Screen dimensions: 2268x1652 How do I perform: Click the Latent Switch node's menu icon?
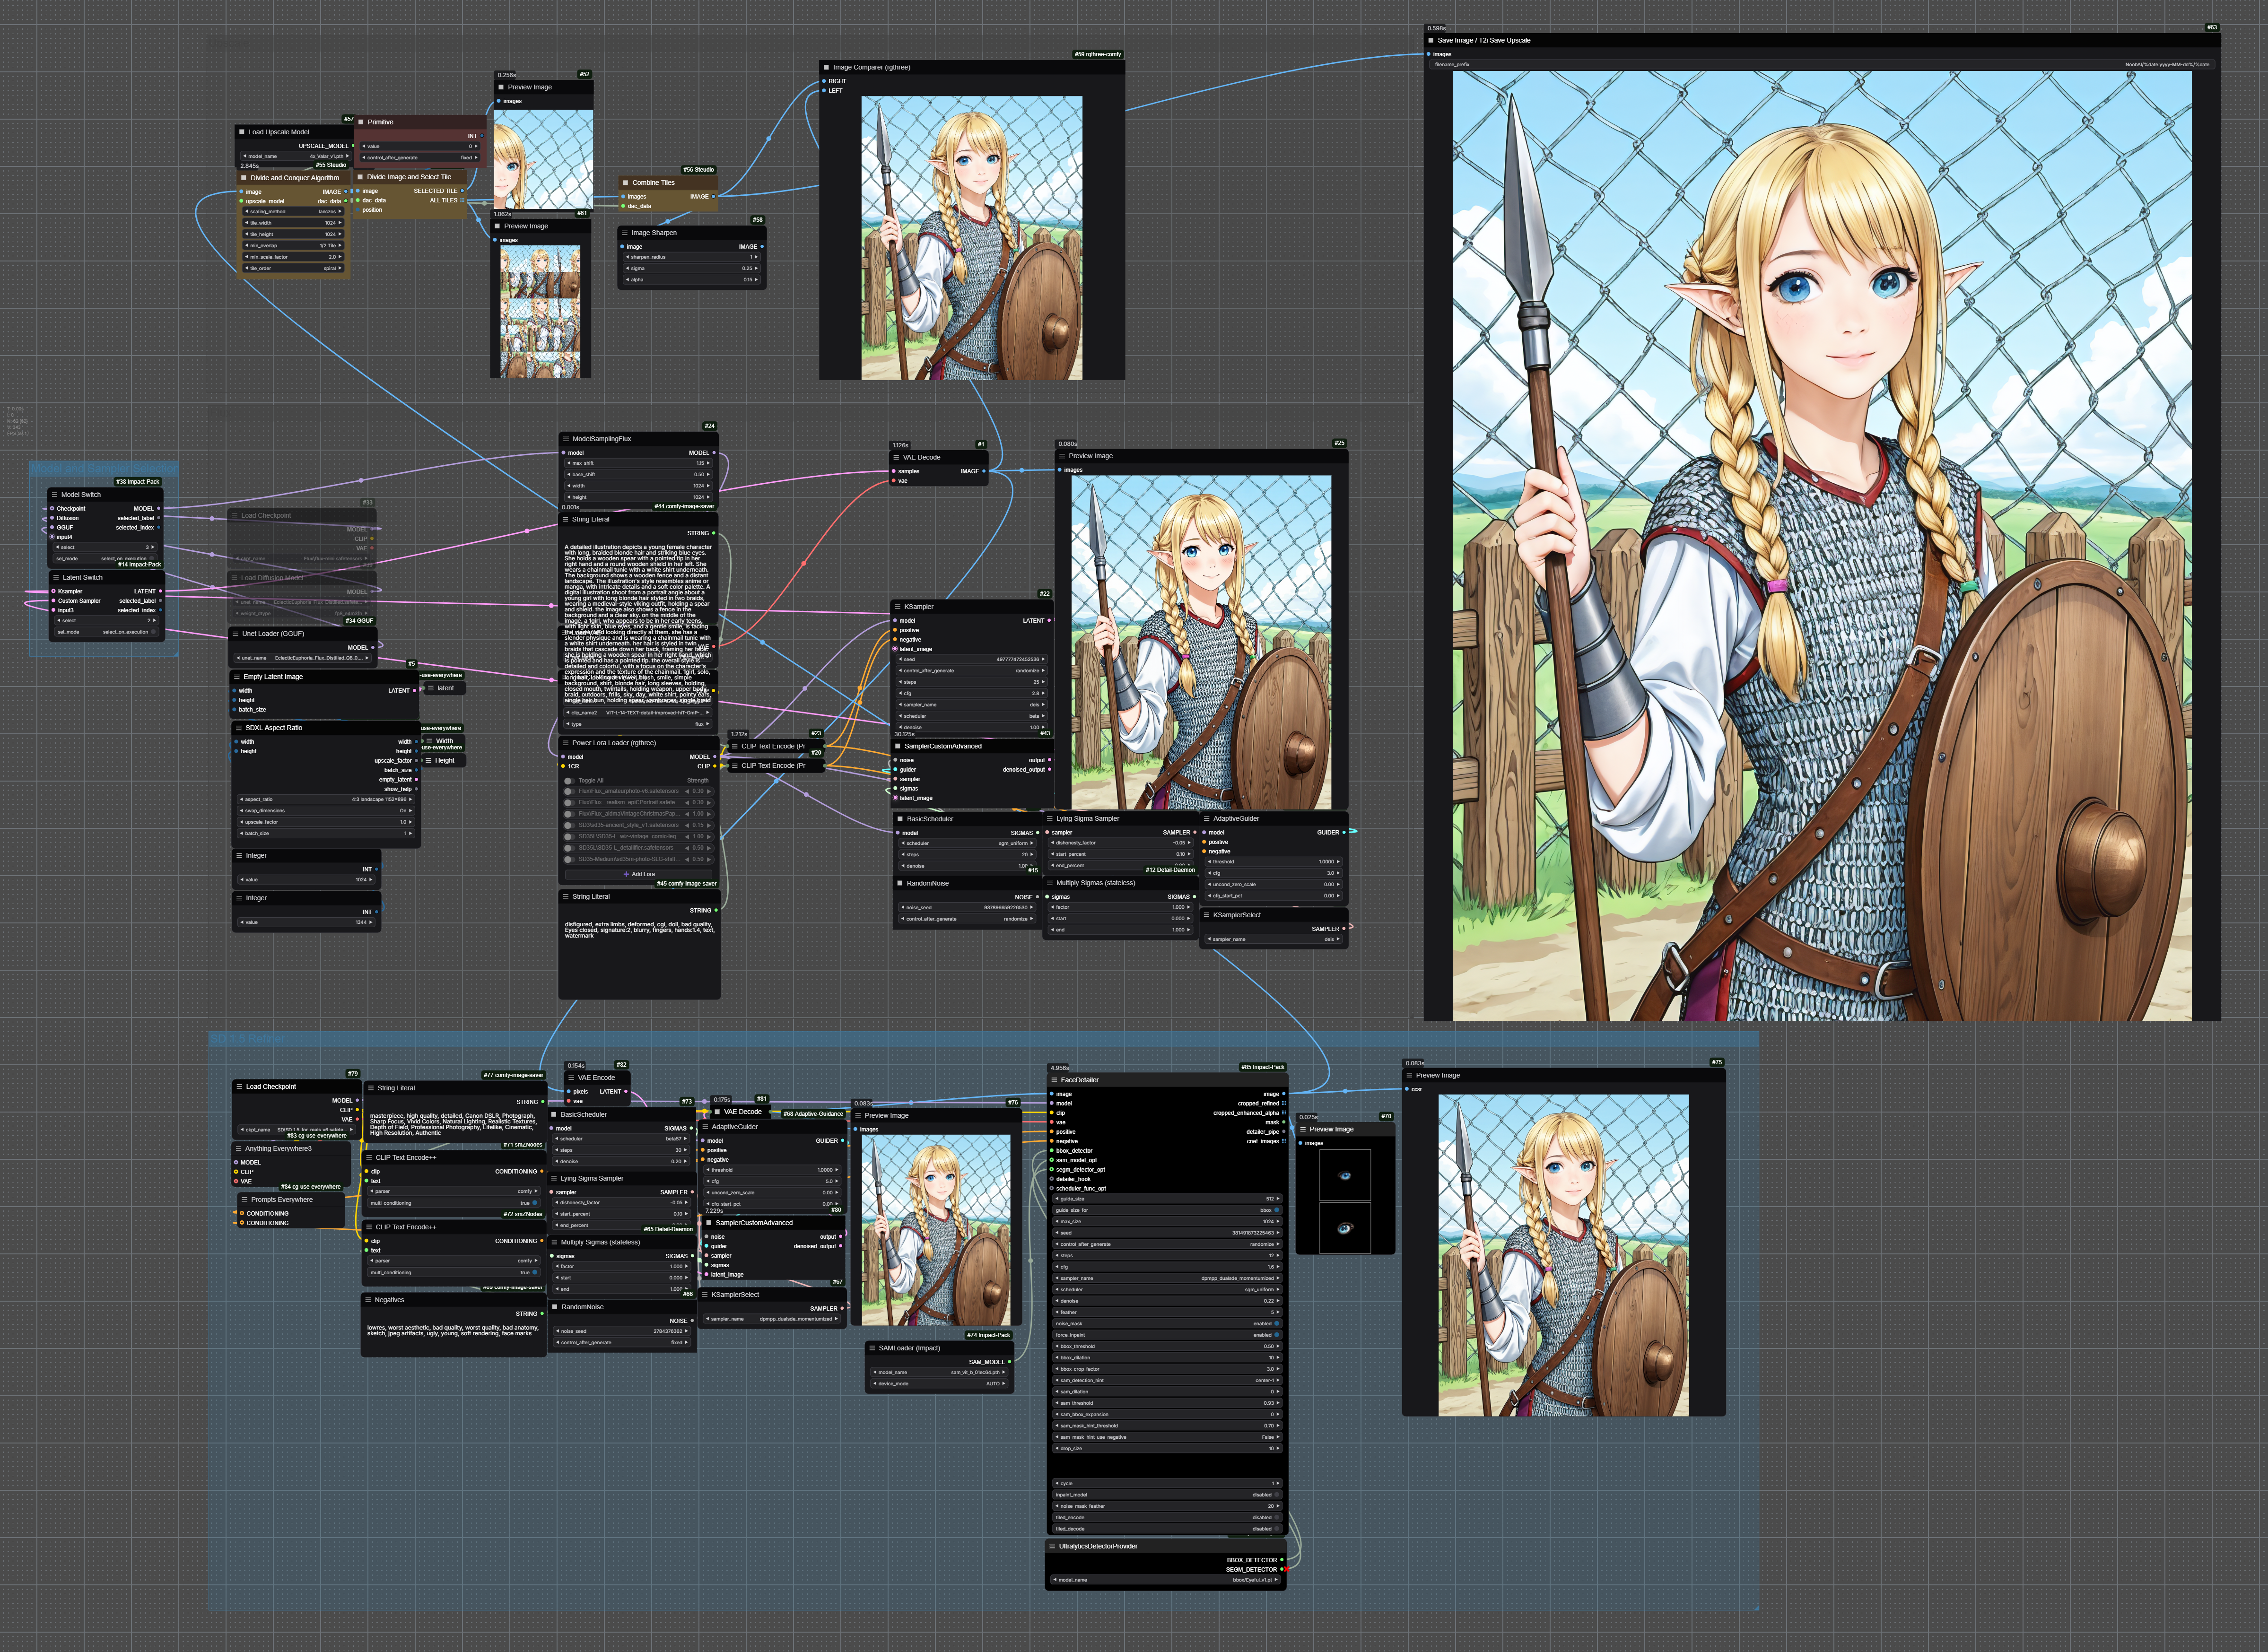click(56, 578)
